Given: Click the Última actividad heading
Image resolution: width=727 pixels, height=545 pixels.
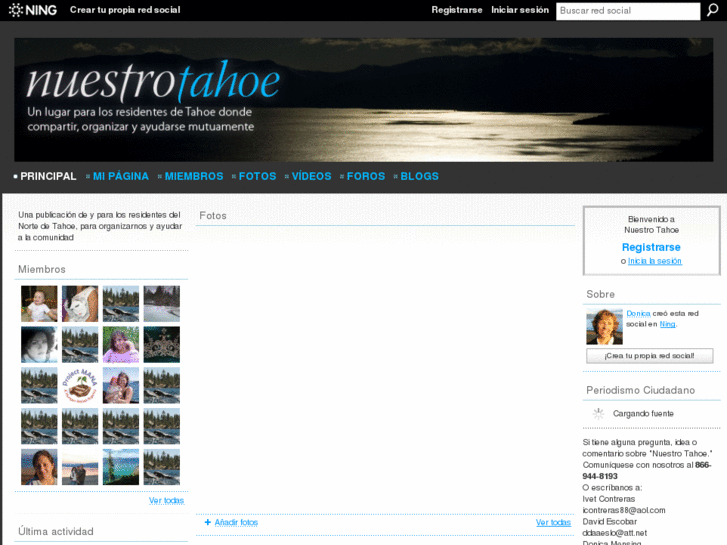Looking at the screenshot, I should tap(56, 532).
